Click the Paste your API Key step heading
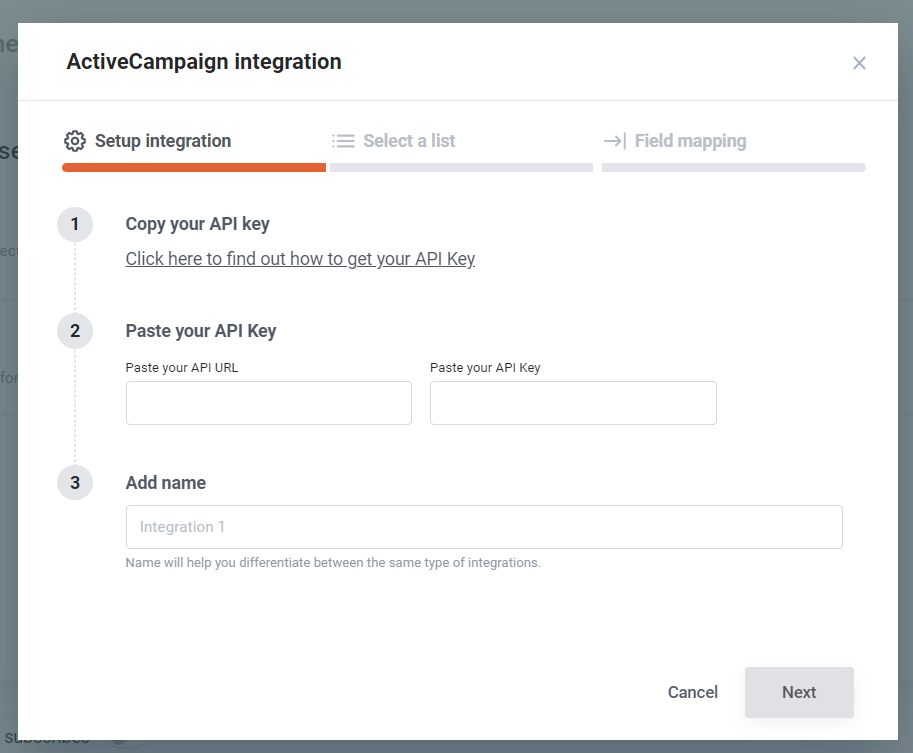The height and width of the screenshot is (753, 913). [201, 331]
